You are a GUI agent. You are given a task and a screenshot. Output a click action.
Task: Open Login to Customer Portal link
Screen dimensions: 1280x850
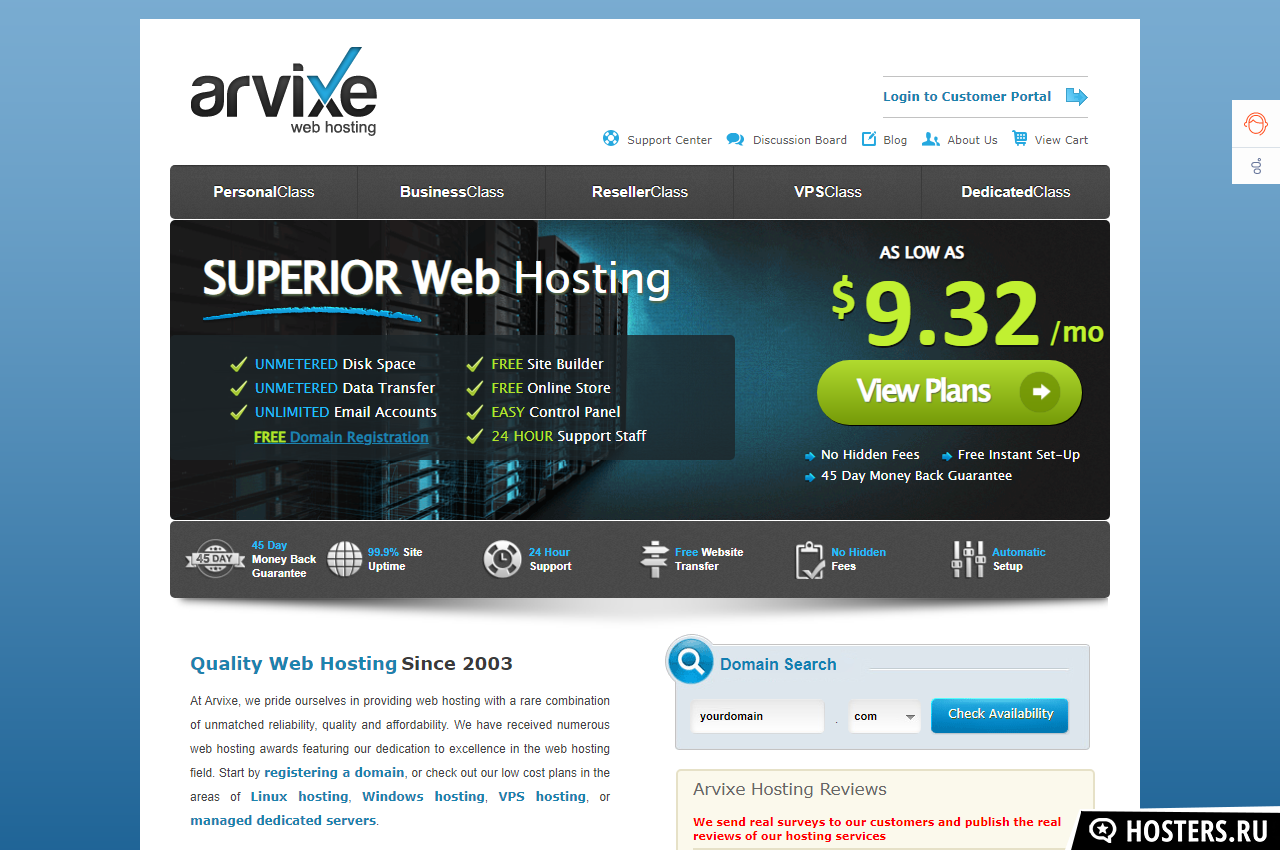967,97
